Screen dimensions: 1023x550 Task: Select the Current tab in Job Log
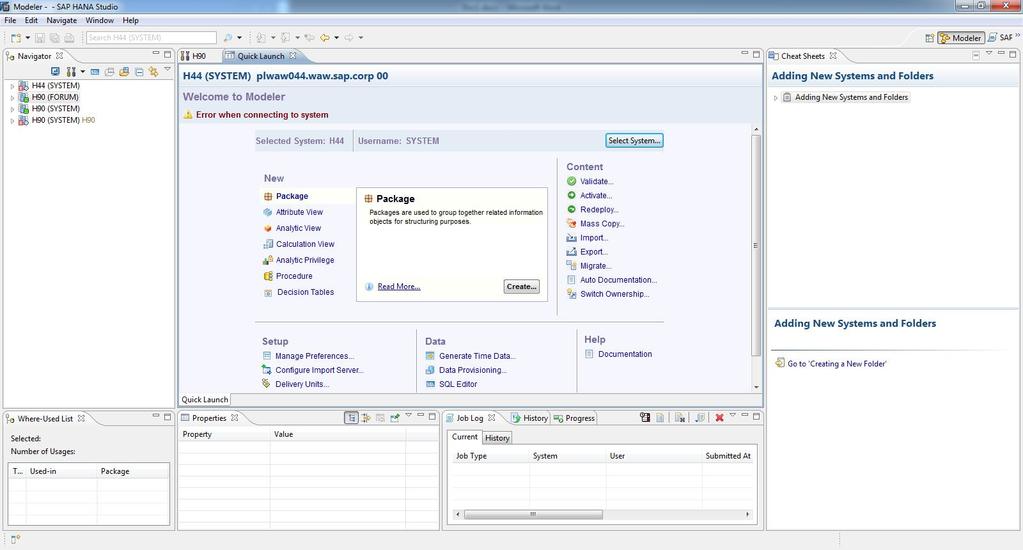[x=465, y=437]
